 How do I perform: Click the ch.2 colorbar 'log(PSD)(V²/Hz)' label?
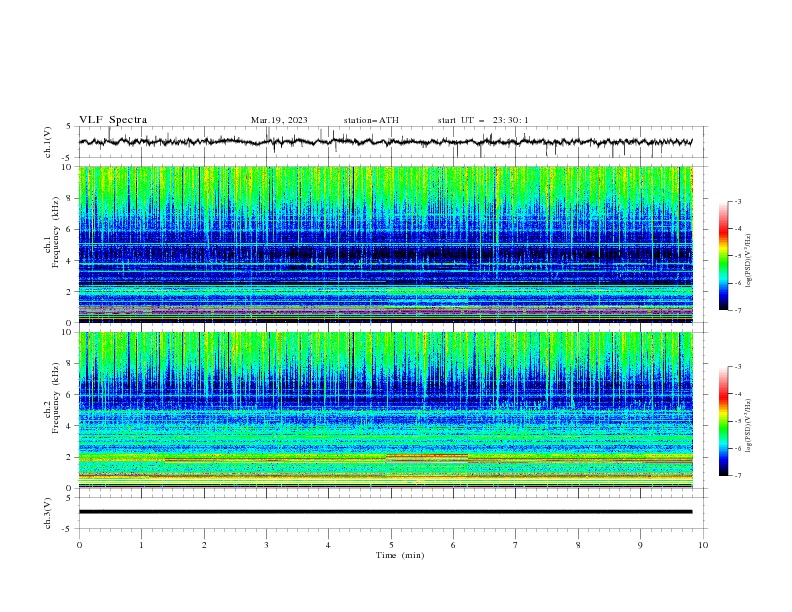click(x=749, y=426)
